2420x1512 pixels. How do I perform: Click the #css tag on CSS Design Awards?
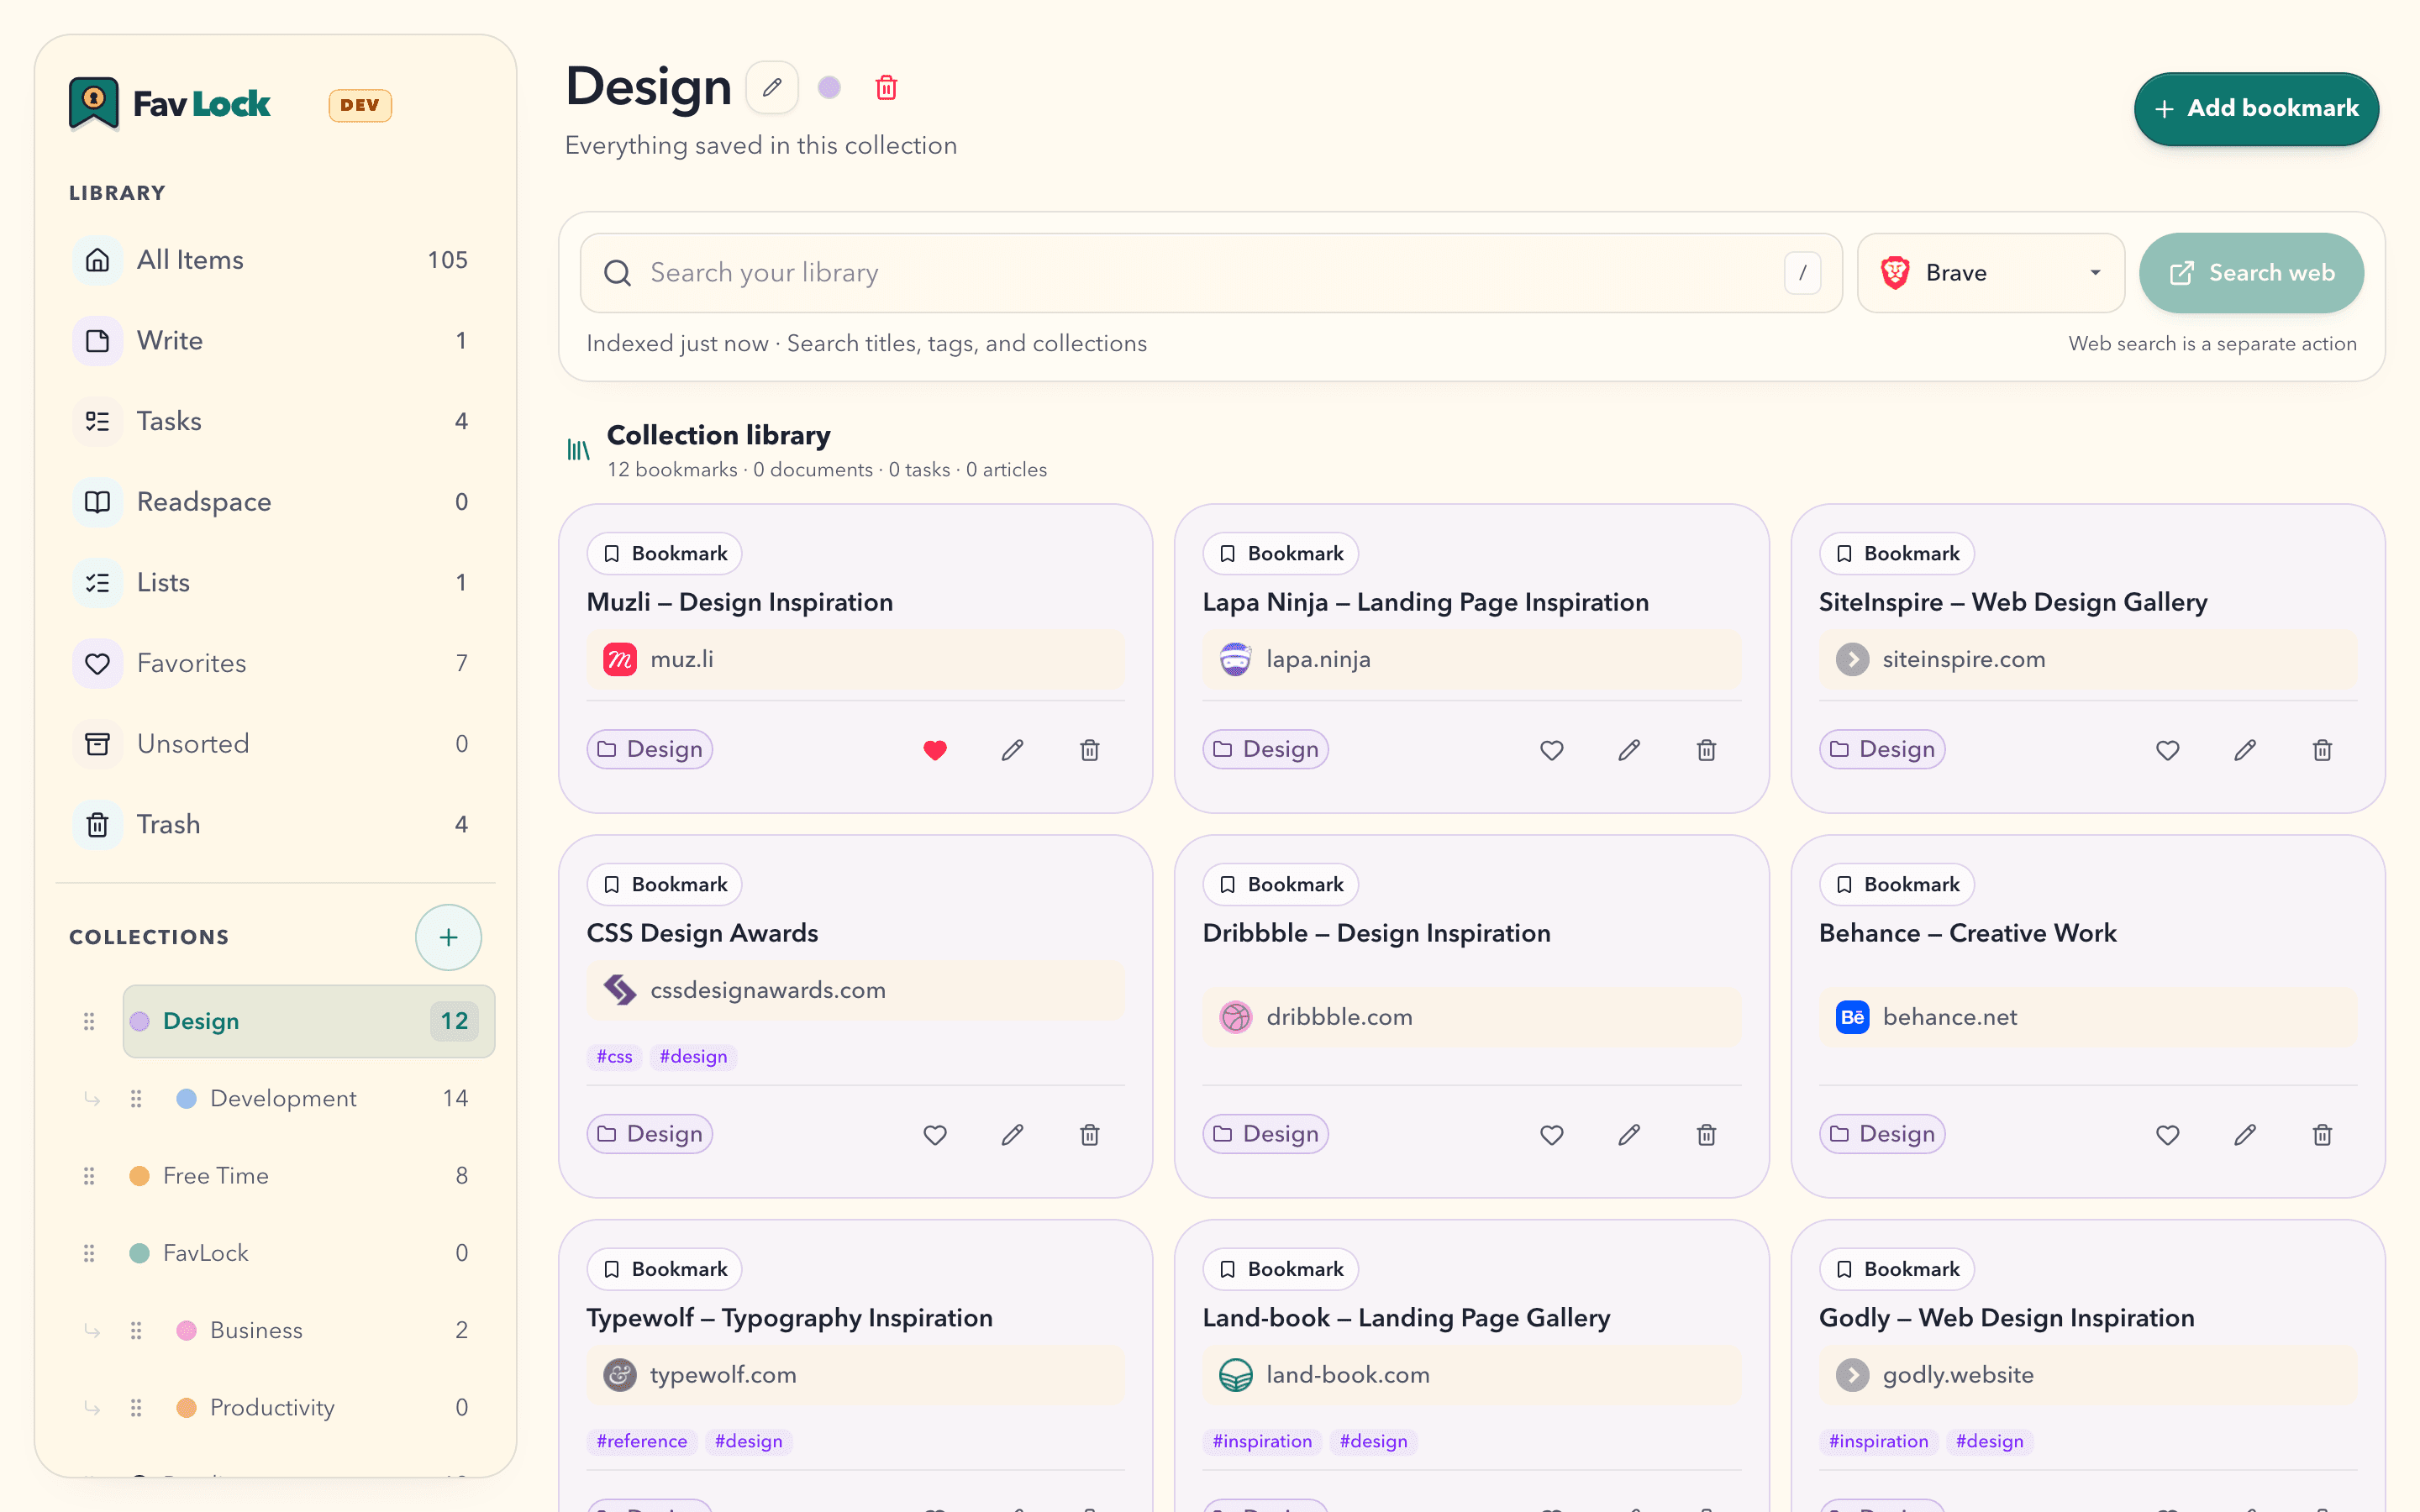point(614,1057)
